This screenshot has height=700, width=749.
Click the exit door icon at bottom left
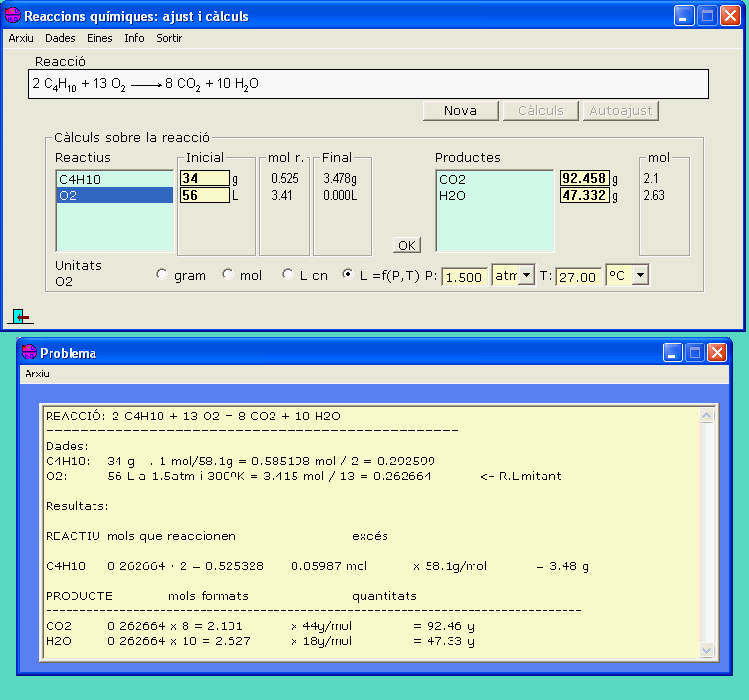coord(21,316)
